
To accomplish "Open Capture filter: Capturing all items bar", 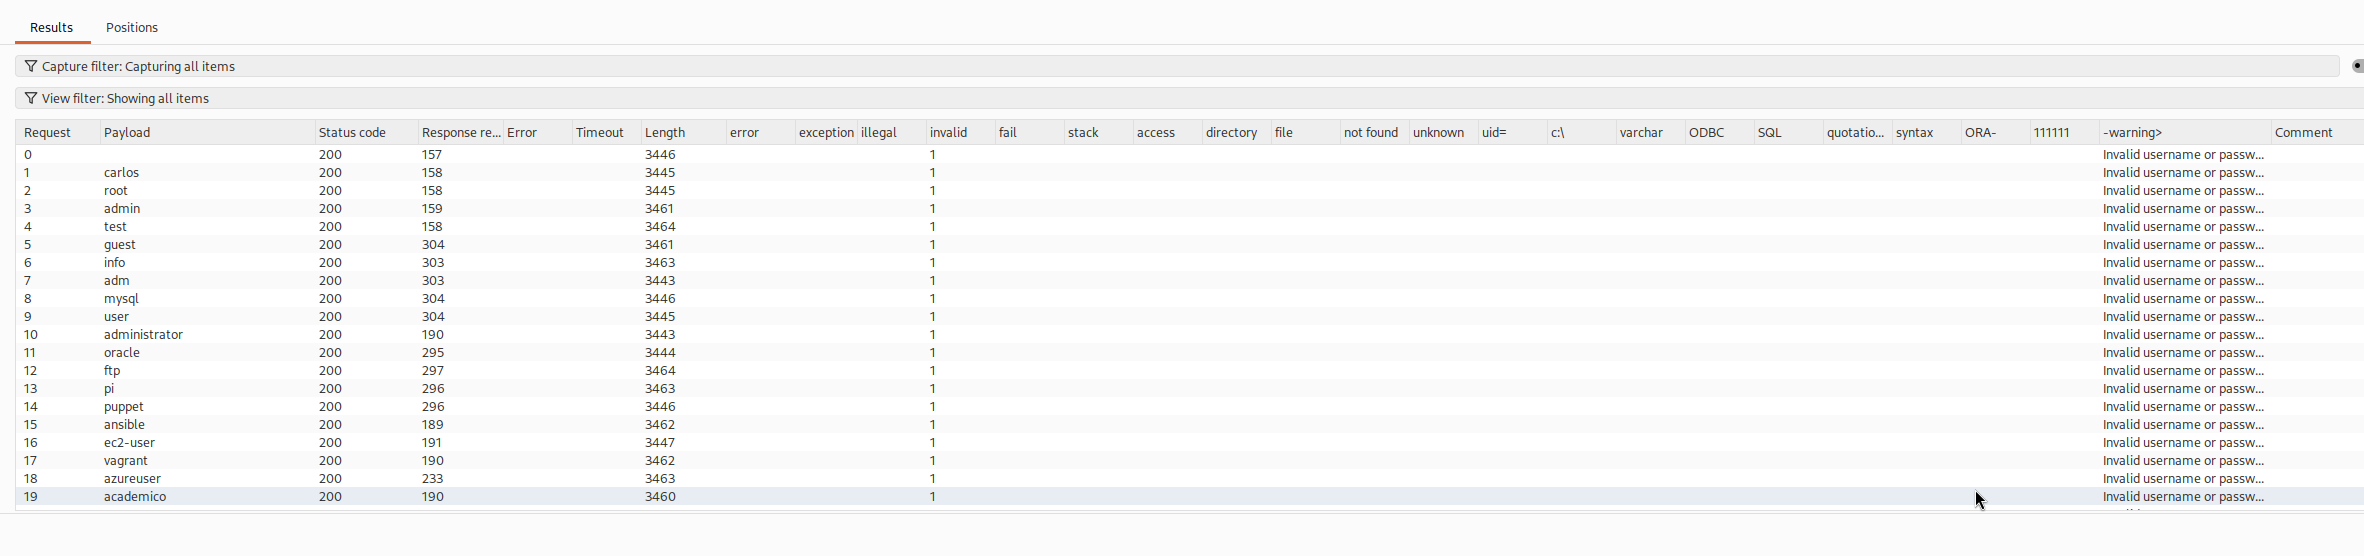I will click(1177, 66).
